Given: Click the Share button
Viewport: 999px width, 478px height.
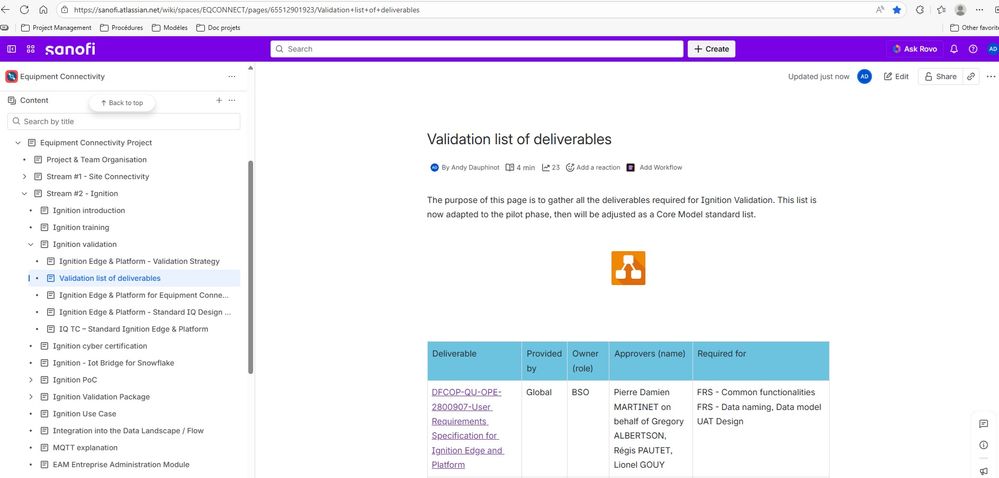Looking at the screenshot, I should pyautogui.click(x=940, y=76).
